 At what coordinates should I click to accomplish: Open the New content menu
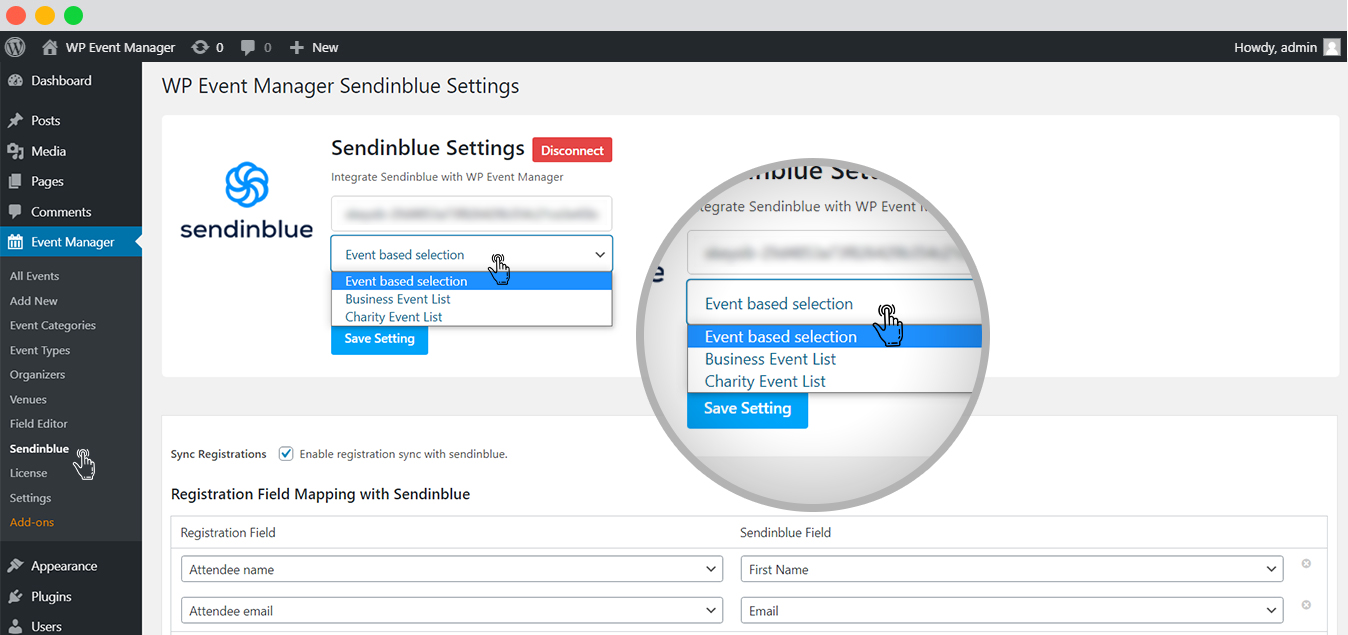tap(314, 47)
